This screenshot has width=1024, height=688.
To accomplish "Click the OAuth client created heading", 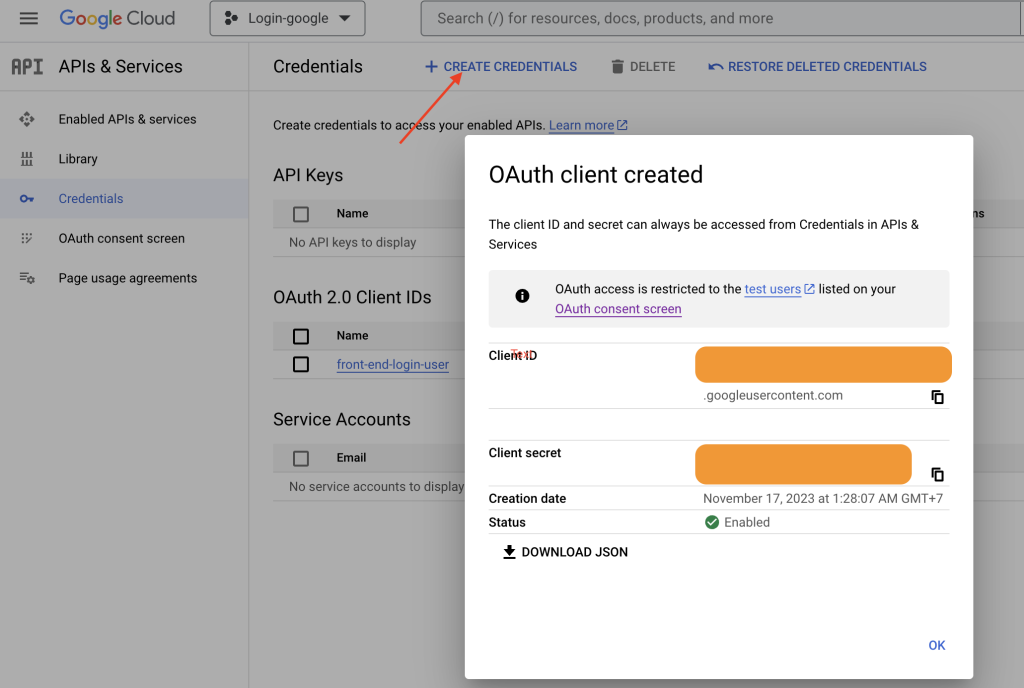I will pos(596,175).
